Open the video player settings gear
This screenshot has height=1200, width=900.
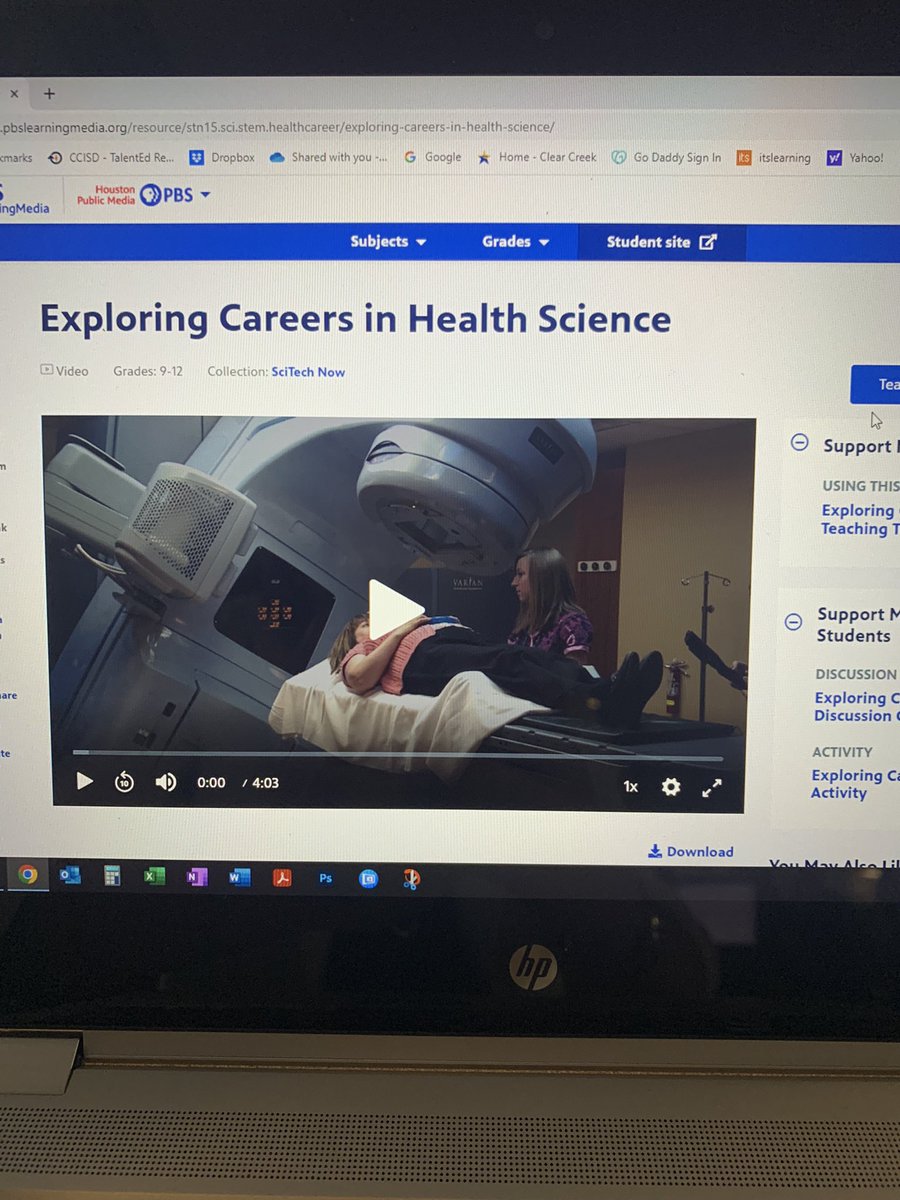(x=670, y=787)
